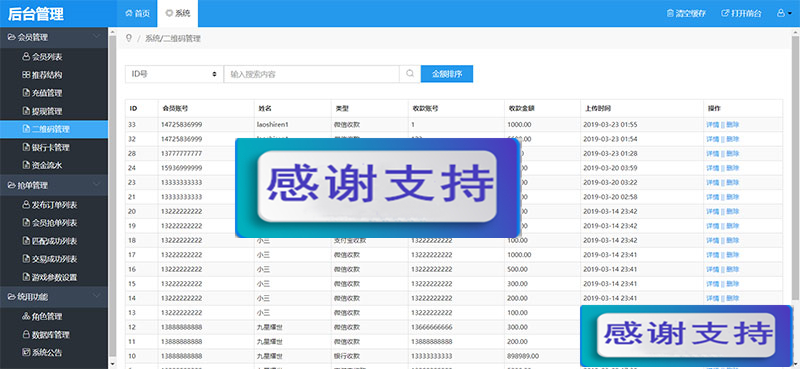
Task: Click the sidebar vertical scrollbar
Action: point(113,196)
